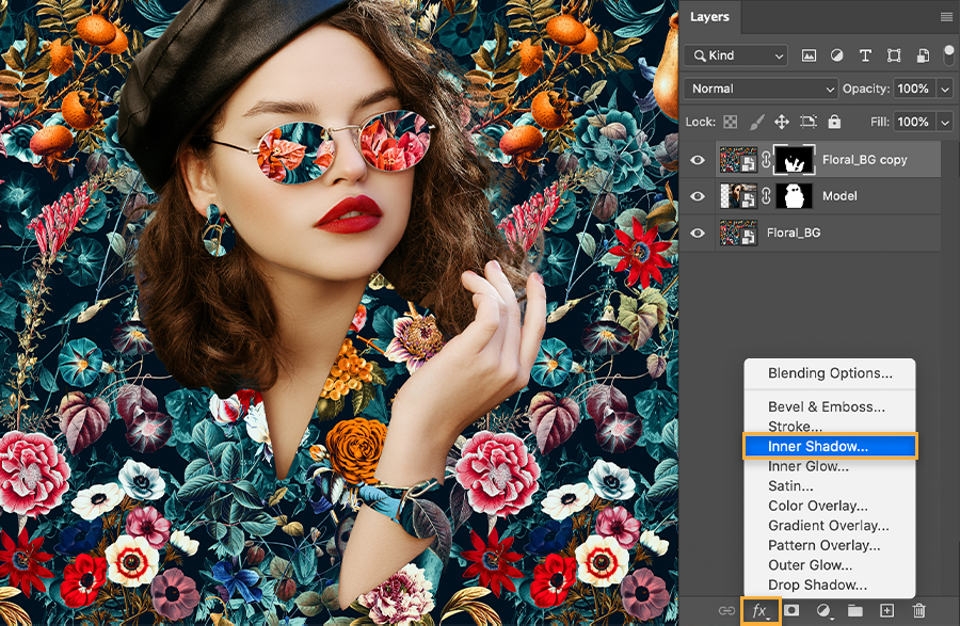Screen dimensions: 960x626
Task: Hide the Floral_BG copy layer
Action: click(698, 160)
